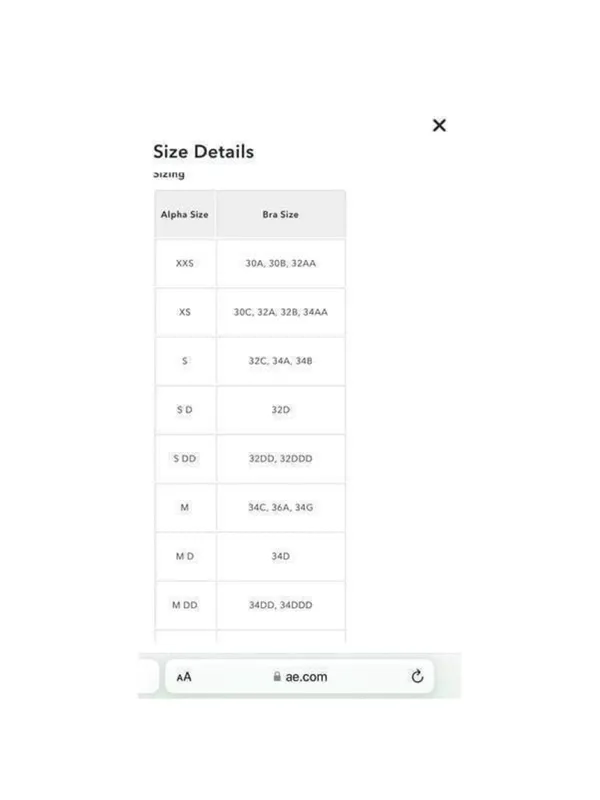
Task: Click the XS size row label
Action: tap(185, 312)
